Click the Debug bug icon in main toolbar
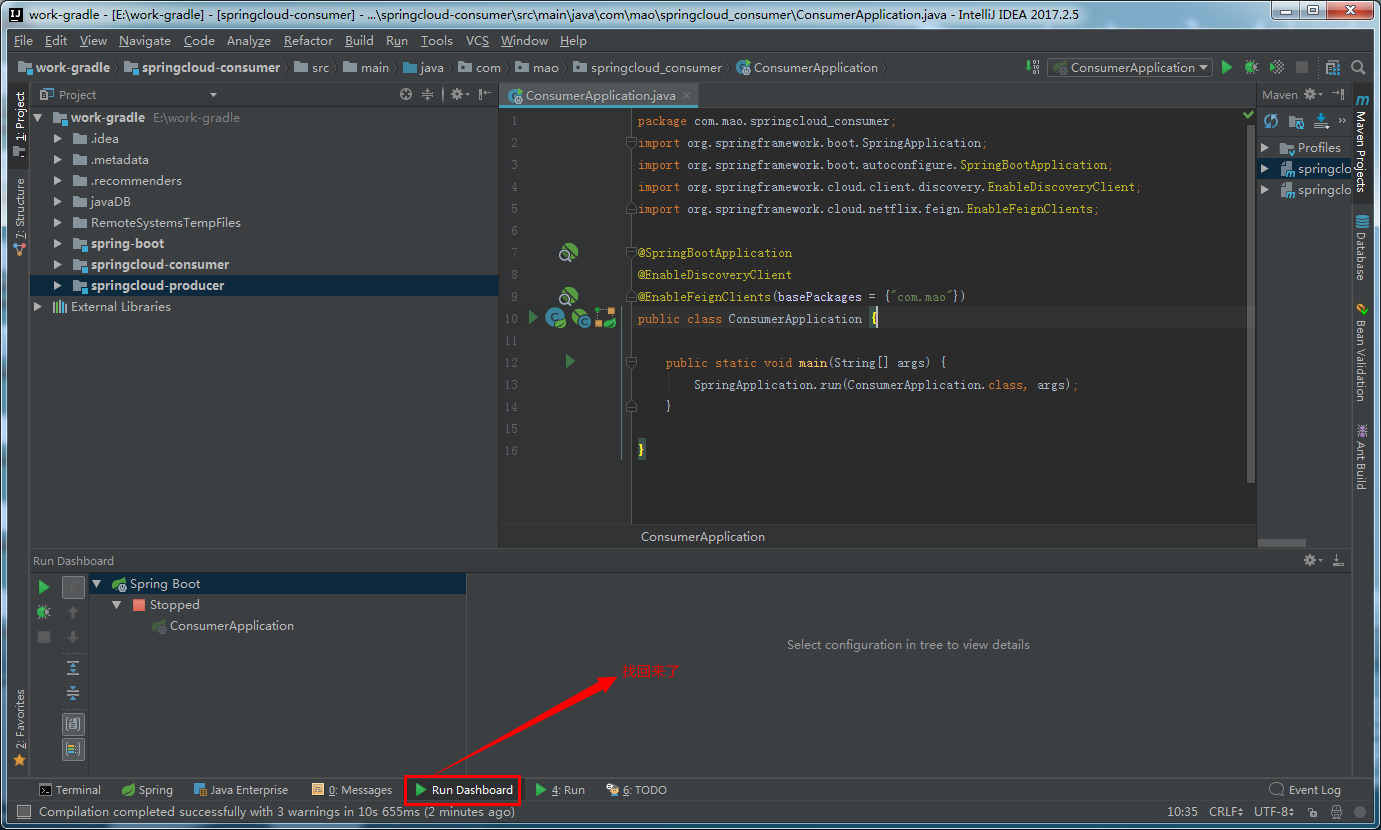Image resolution: width=1381 pixels, height=830 pixels. tap(1251, 67)
